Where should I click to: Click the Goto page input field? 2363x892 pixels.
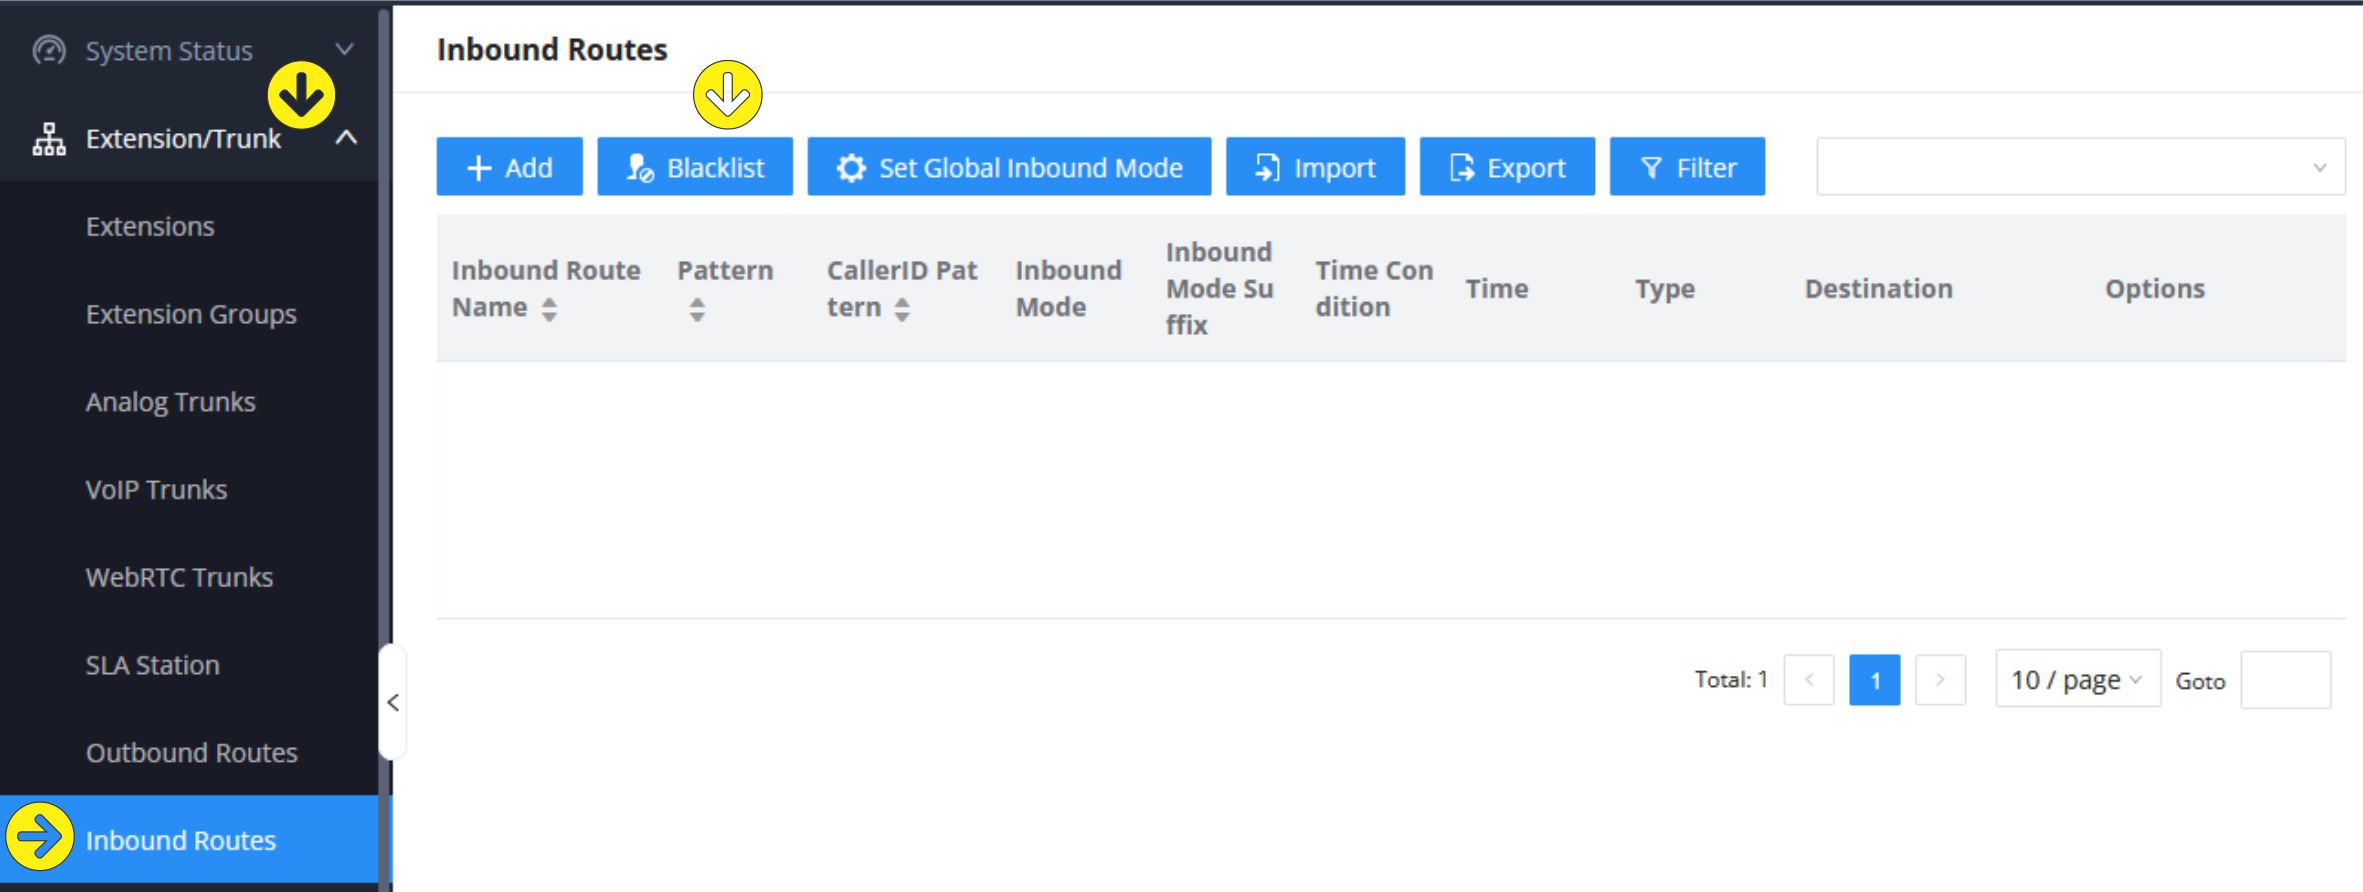tap(2285, 680)
